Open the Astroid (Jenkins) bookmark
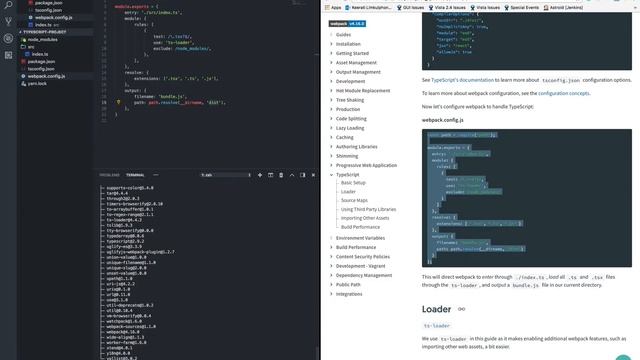The image size is (640, 360). [x=563, y=7]
